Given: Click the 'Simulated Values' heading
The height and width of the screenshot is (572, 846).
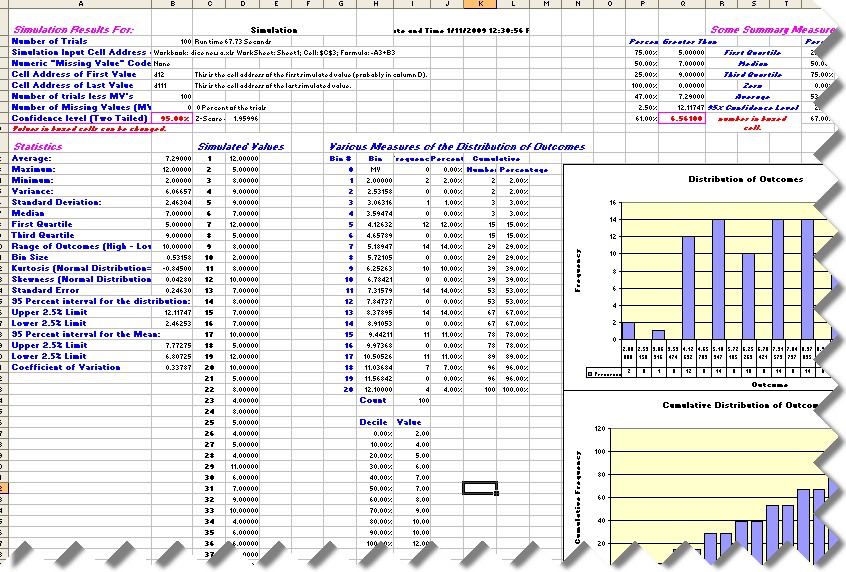Looking at the screenshot, I should tap(241, 147).
